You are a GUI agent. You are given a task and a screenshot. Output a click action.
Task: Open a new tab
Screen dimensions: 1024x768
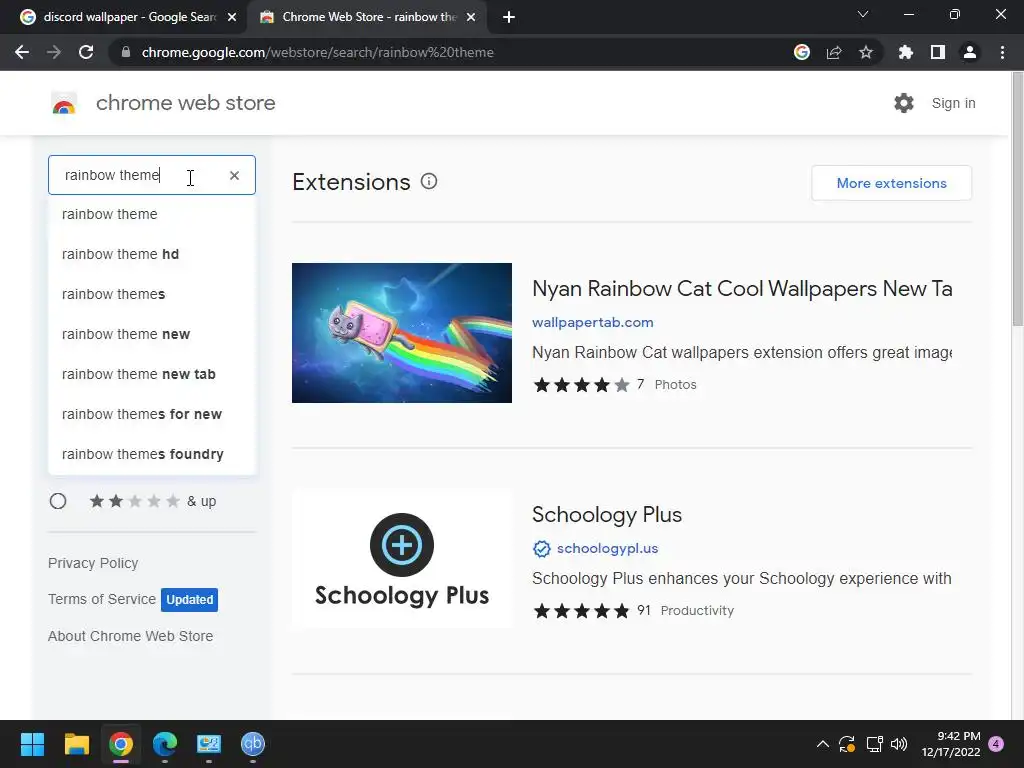(509, 17)
